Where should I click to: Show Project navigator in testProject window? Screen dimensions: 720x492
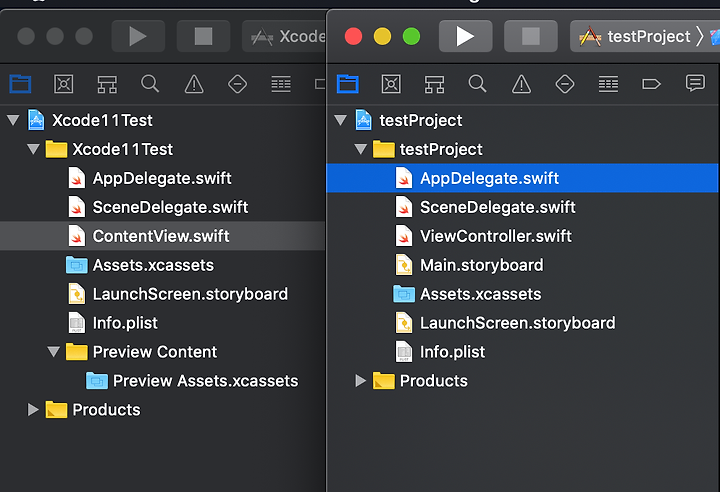(x=348, y=84)
